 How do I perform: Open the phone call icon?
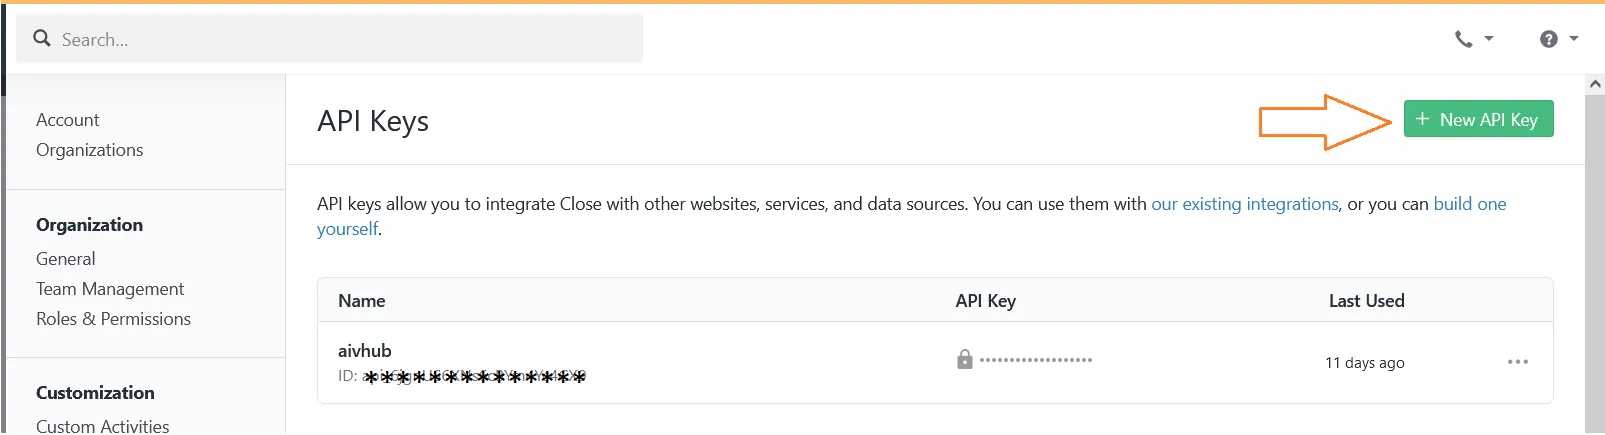point(1463,39)
